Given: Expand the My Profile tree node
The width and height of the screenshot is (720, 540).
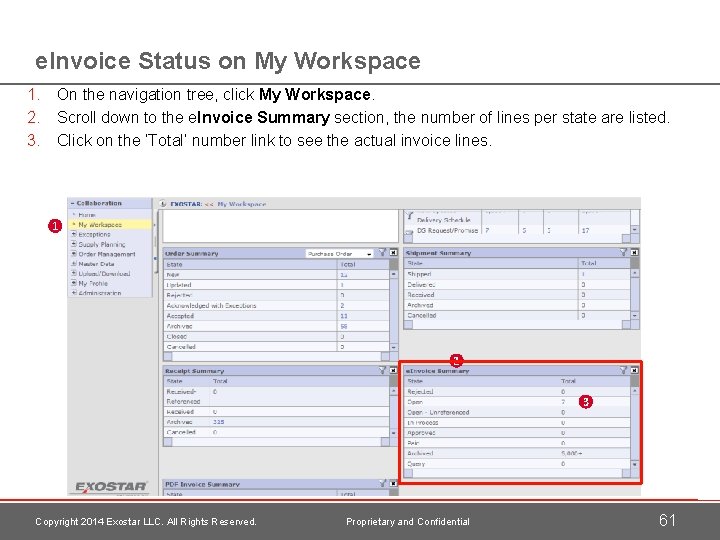Looking at the screenshot, I should click(x=73, y=283).
